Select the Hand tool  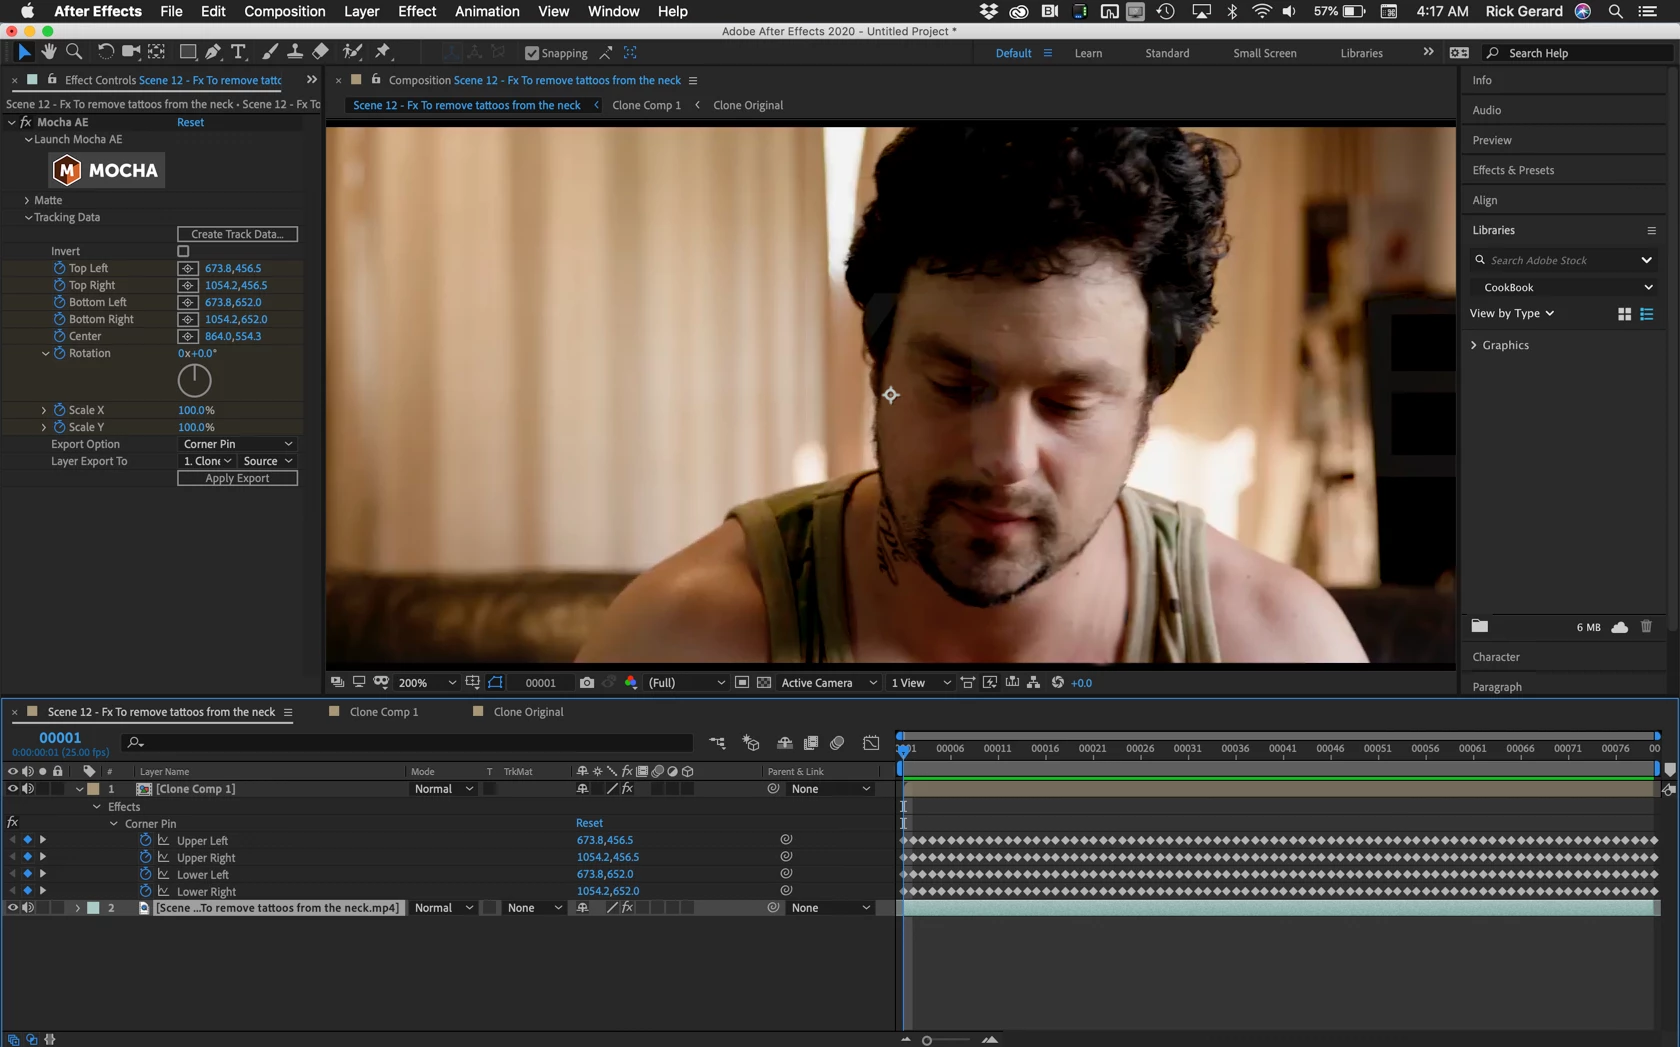pyautogui.click(x=48, y=52)
